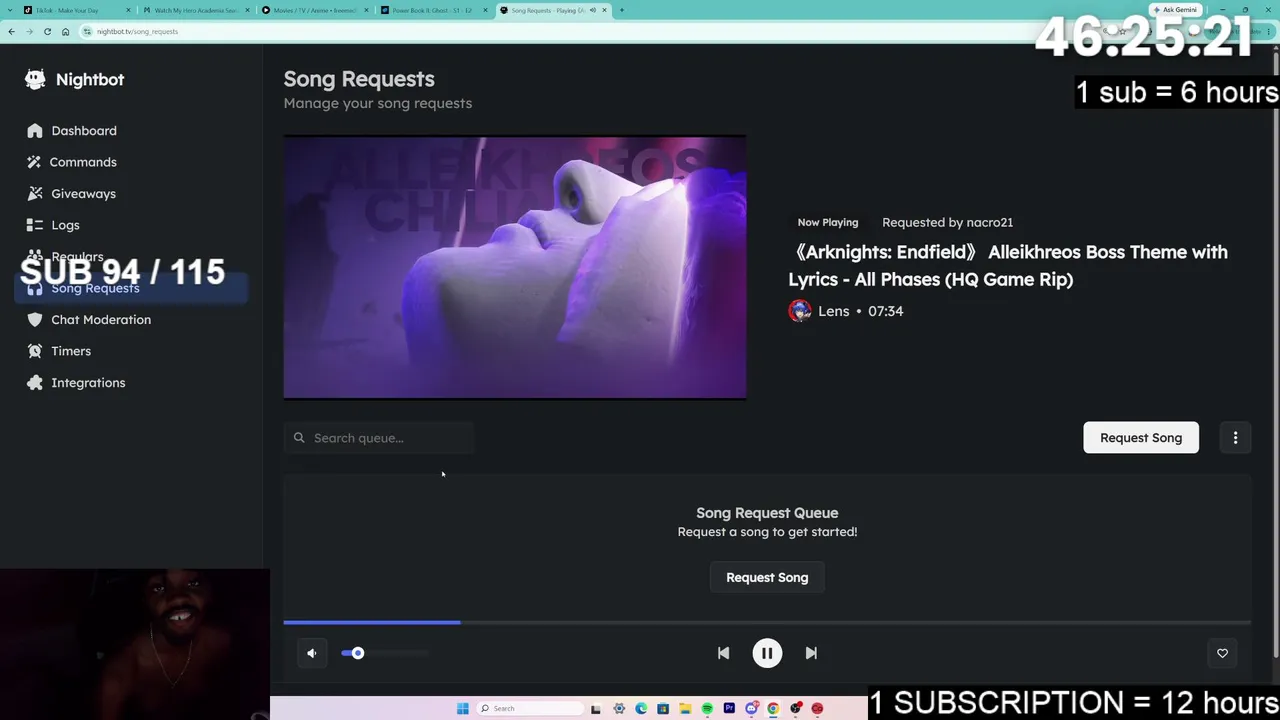The image size is (1280, 720).
Task: Select Chat Moderation in sidebar
Action: pos(101,320)
